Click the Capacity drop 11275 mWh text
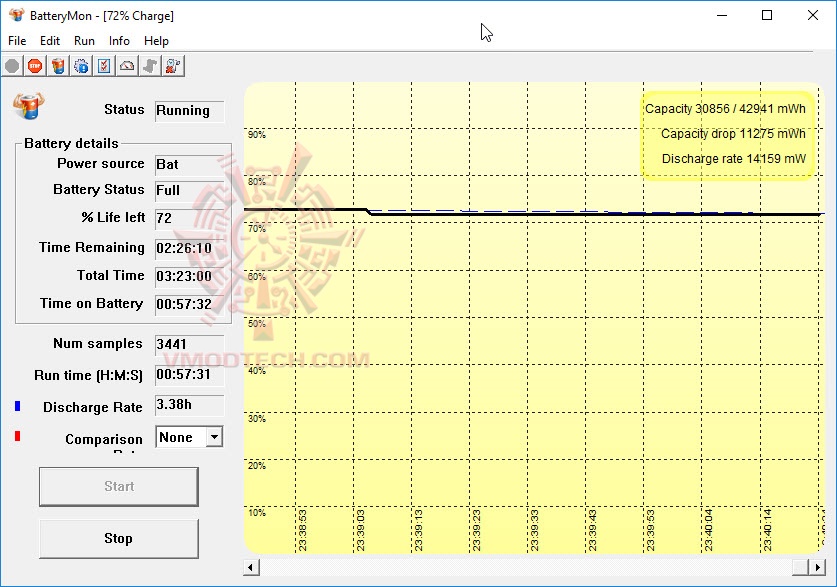Image resolution: width=837 pixels, height=587 pixels. 733,134
